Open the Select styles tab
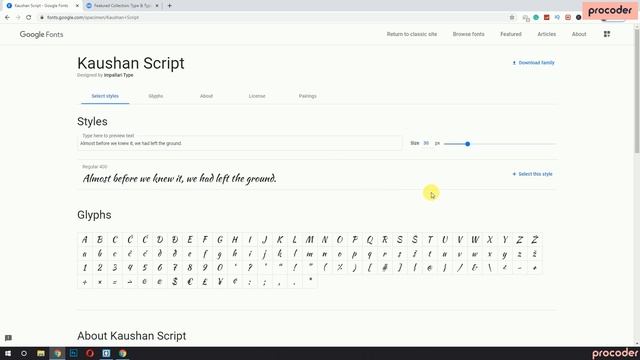 click(105, 96)
